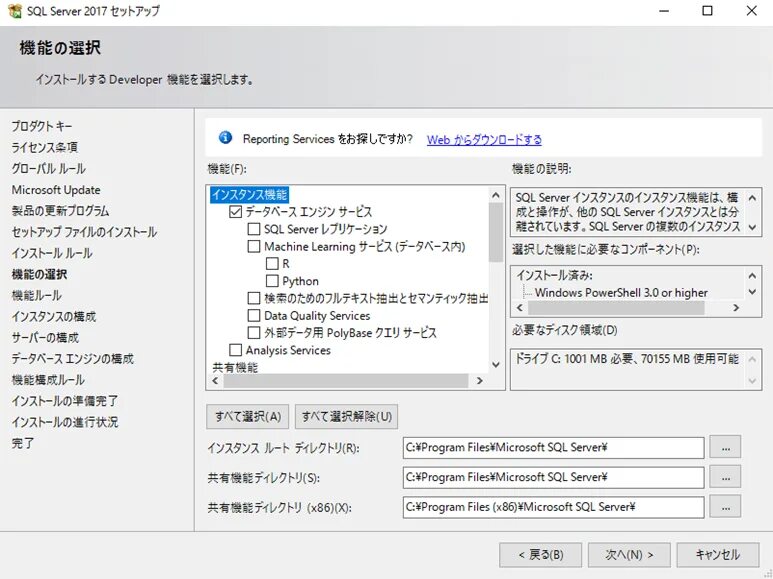
Task: Select the セットアップ ファイルのインストール step
Action: (84, 232)
